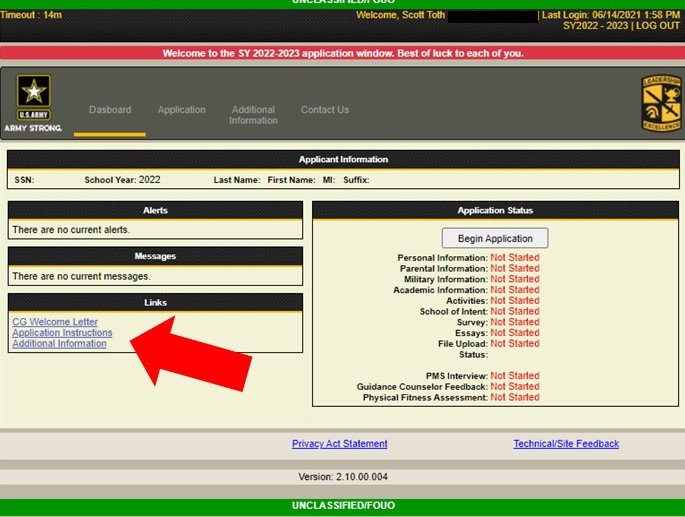Screen dimensions: 685x517
Task: Log out of the application portal
Action: (657, 25)
